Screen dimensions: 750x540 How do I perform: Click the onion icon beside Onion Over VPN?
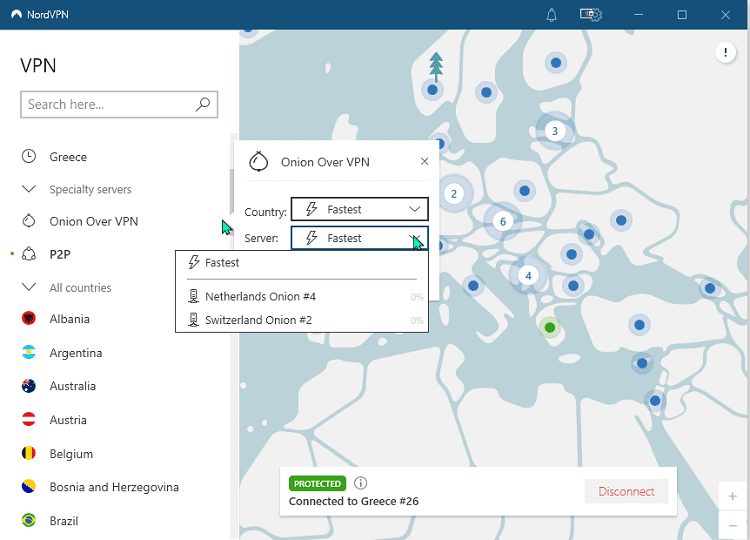(29, 221)
